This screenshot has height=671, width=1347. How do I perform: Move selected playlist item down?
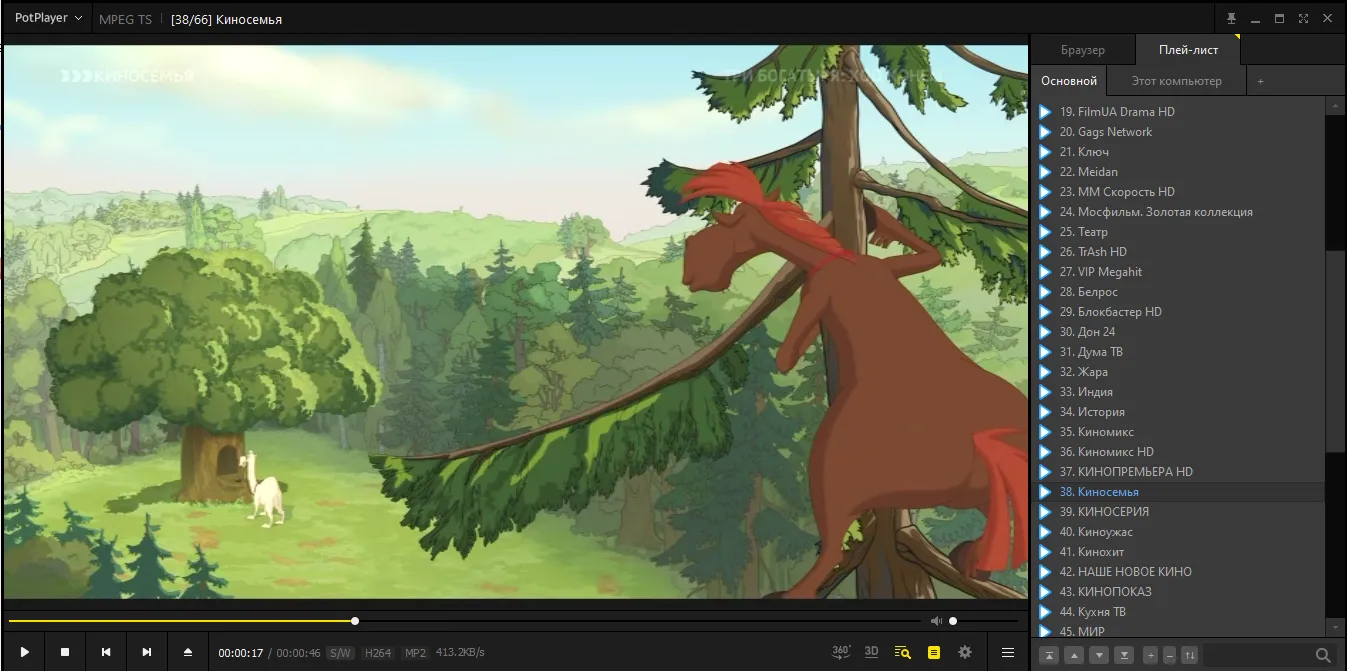[x=1099, y=655]
